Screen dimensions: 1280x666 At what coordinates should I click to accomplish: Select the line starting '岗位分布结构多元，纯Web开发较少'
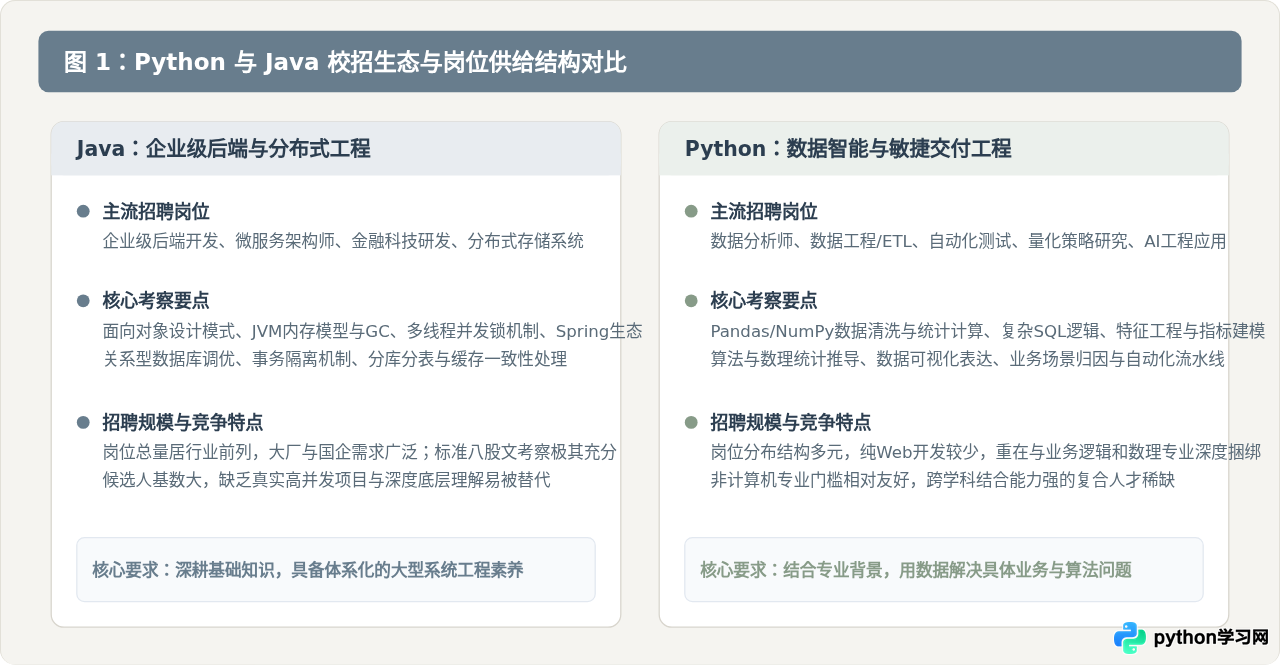pyautogui.click(x=986, y=452)
